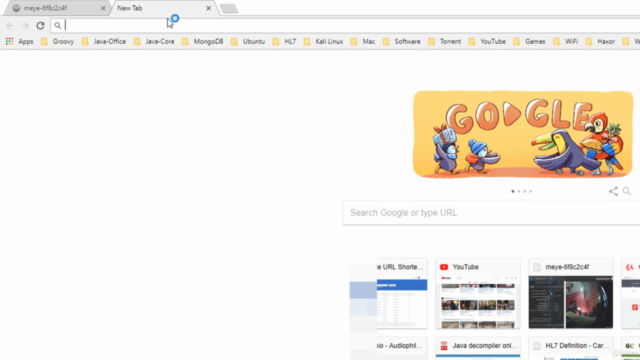The image size is (640, 360).
Task: Open the Haxor bookmark folder
Action: click(x=600, y=42)
